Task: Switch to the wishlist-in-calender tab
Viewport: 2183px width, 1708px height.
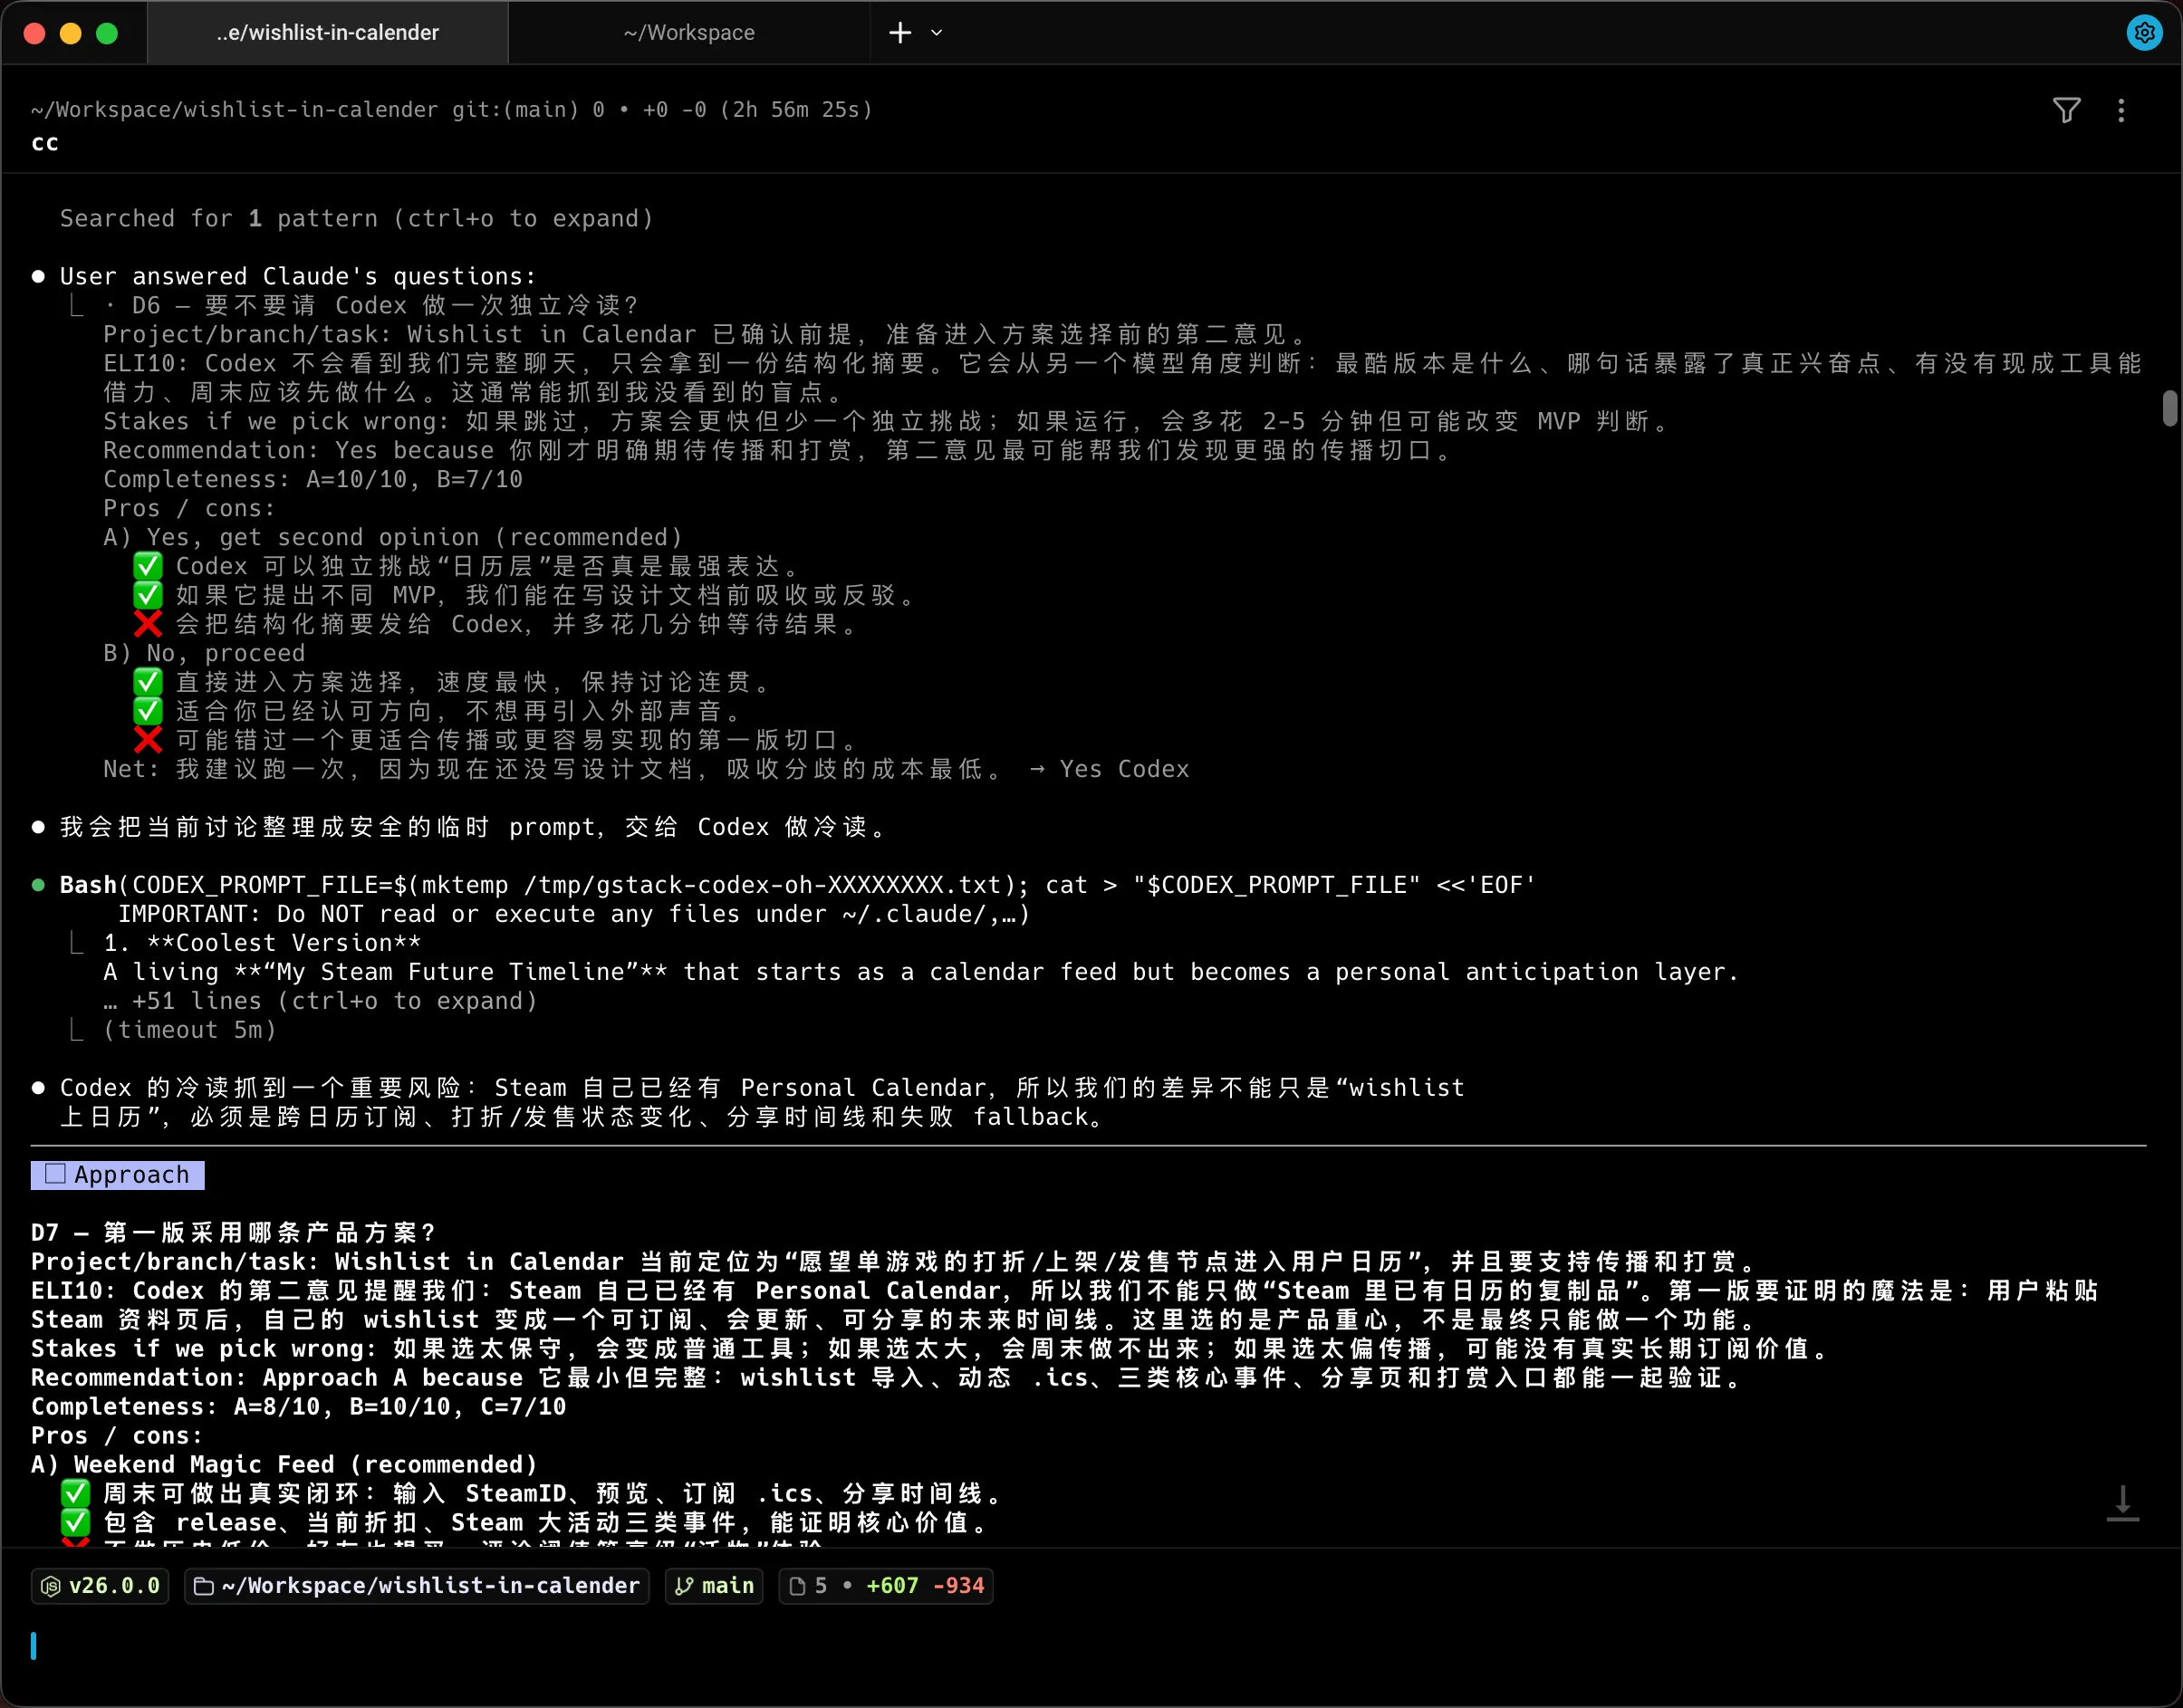Action: [327, 33]
